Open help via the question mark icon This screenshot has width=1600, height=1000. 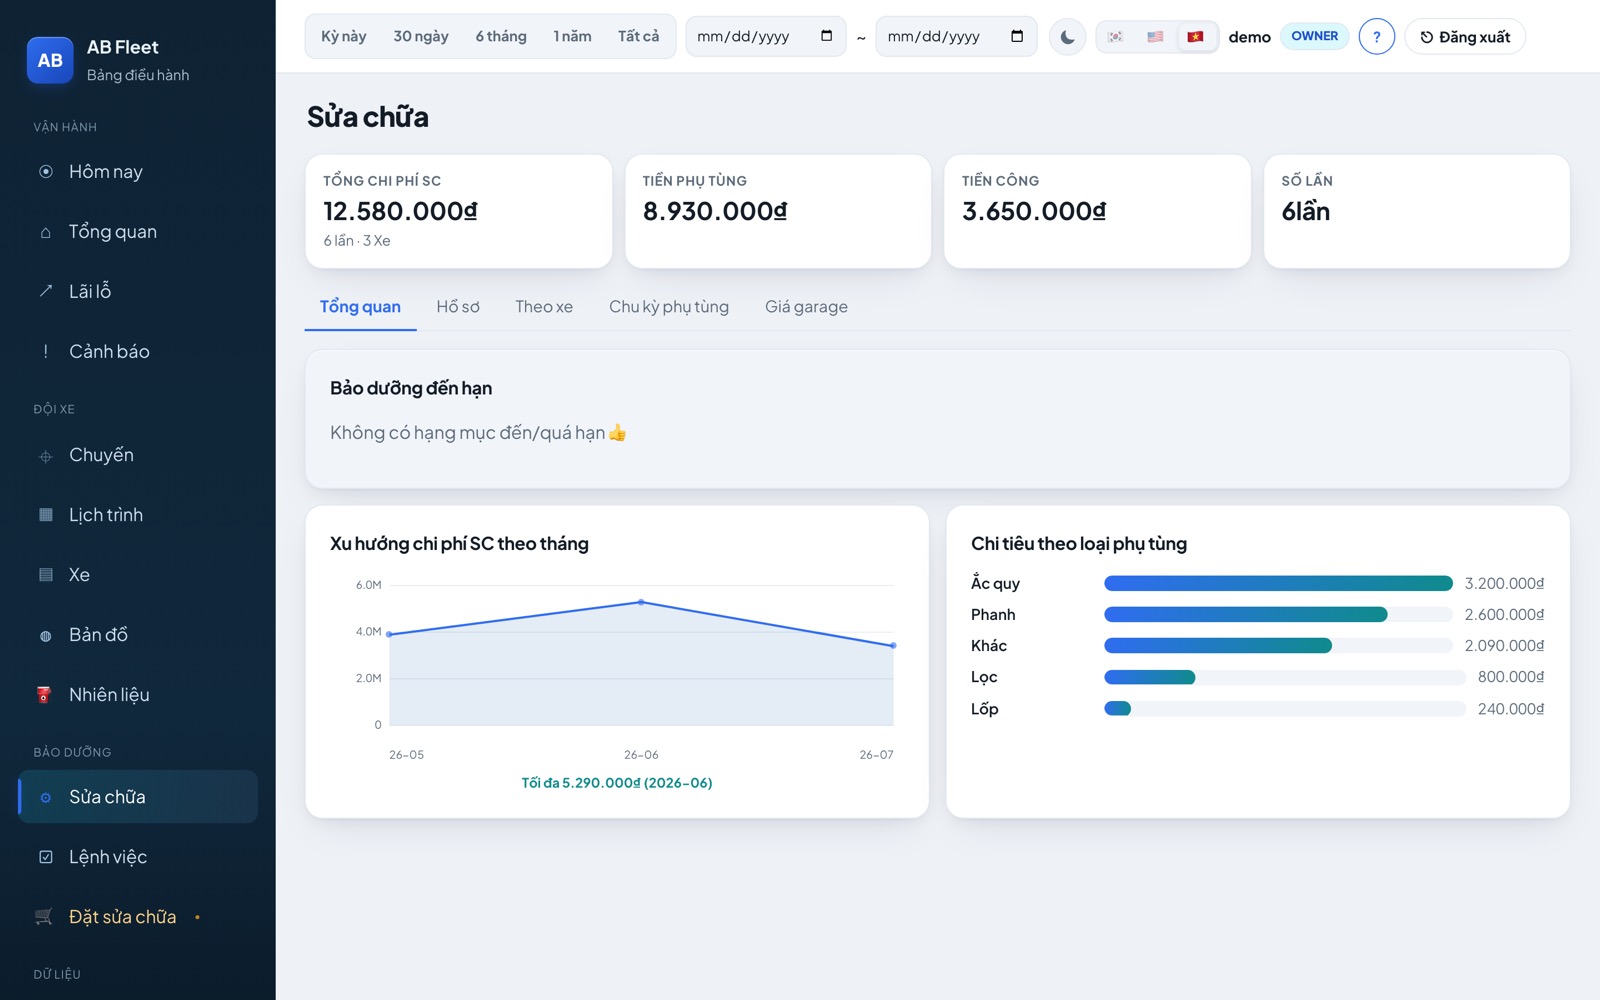1376,37
